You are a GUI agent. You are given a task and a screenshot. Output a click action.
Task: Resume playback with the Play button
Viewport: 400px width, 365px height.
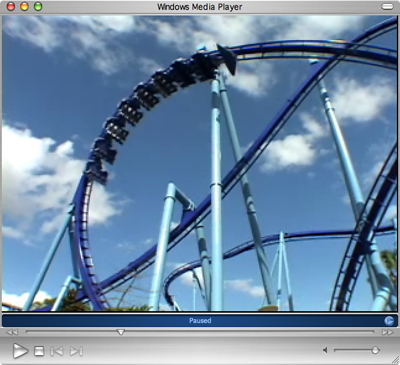tap(20, 351)
